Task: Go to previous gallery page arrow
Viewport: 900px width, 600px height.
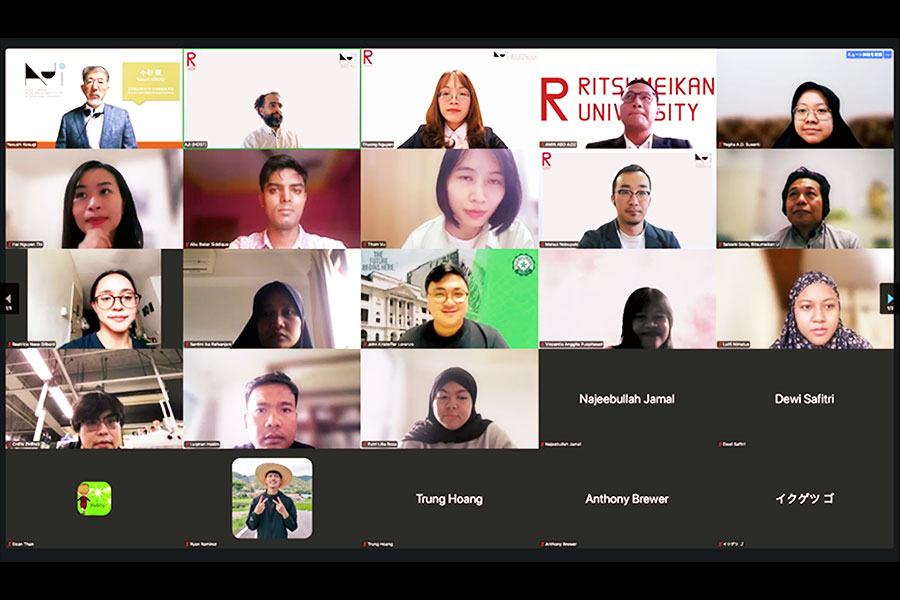Action: [x=9, y=298]
